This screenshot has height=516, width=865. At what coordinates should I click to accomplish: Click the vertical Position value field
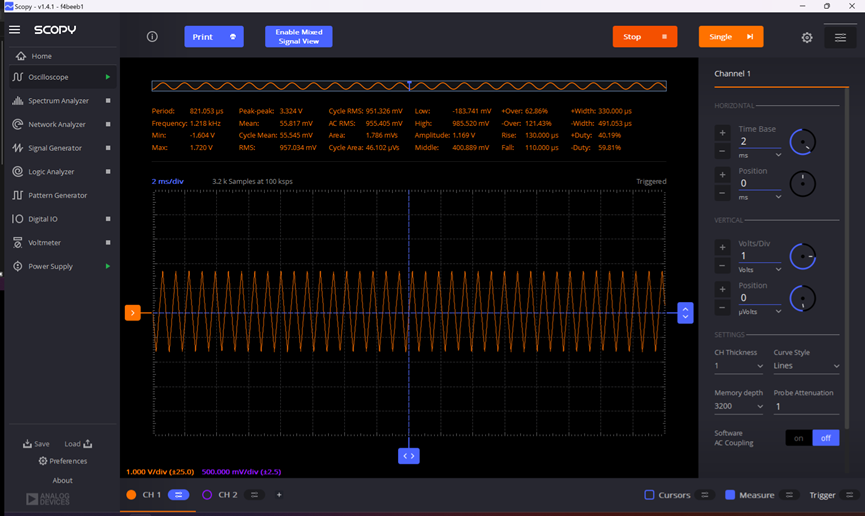[x=760, y=298]
